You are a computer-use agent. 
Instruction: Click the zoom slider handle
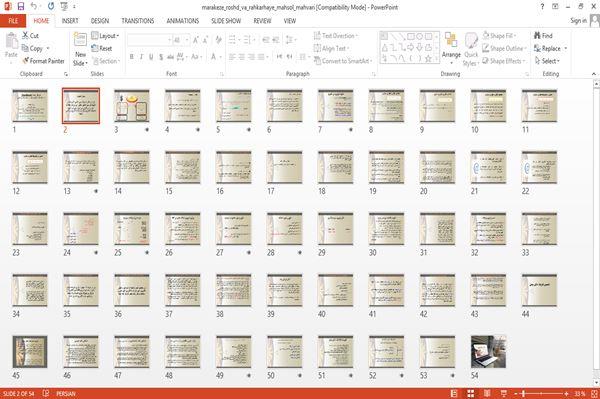click(523, 393)
